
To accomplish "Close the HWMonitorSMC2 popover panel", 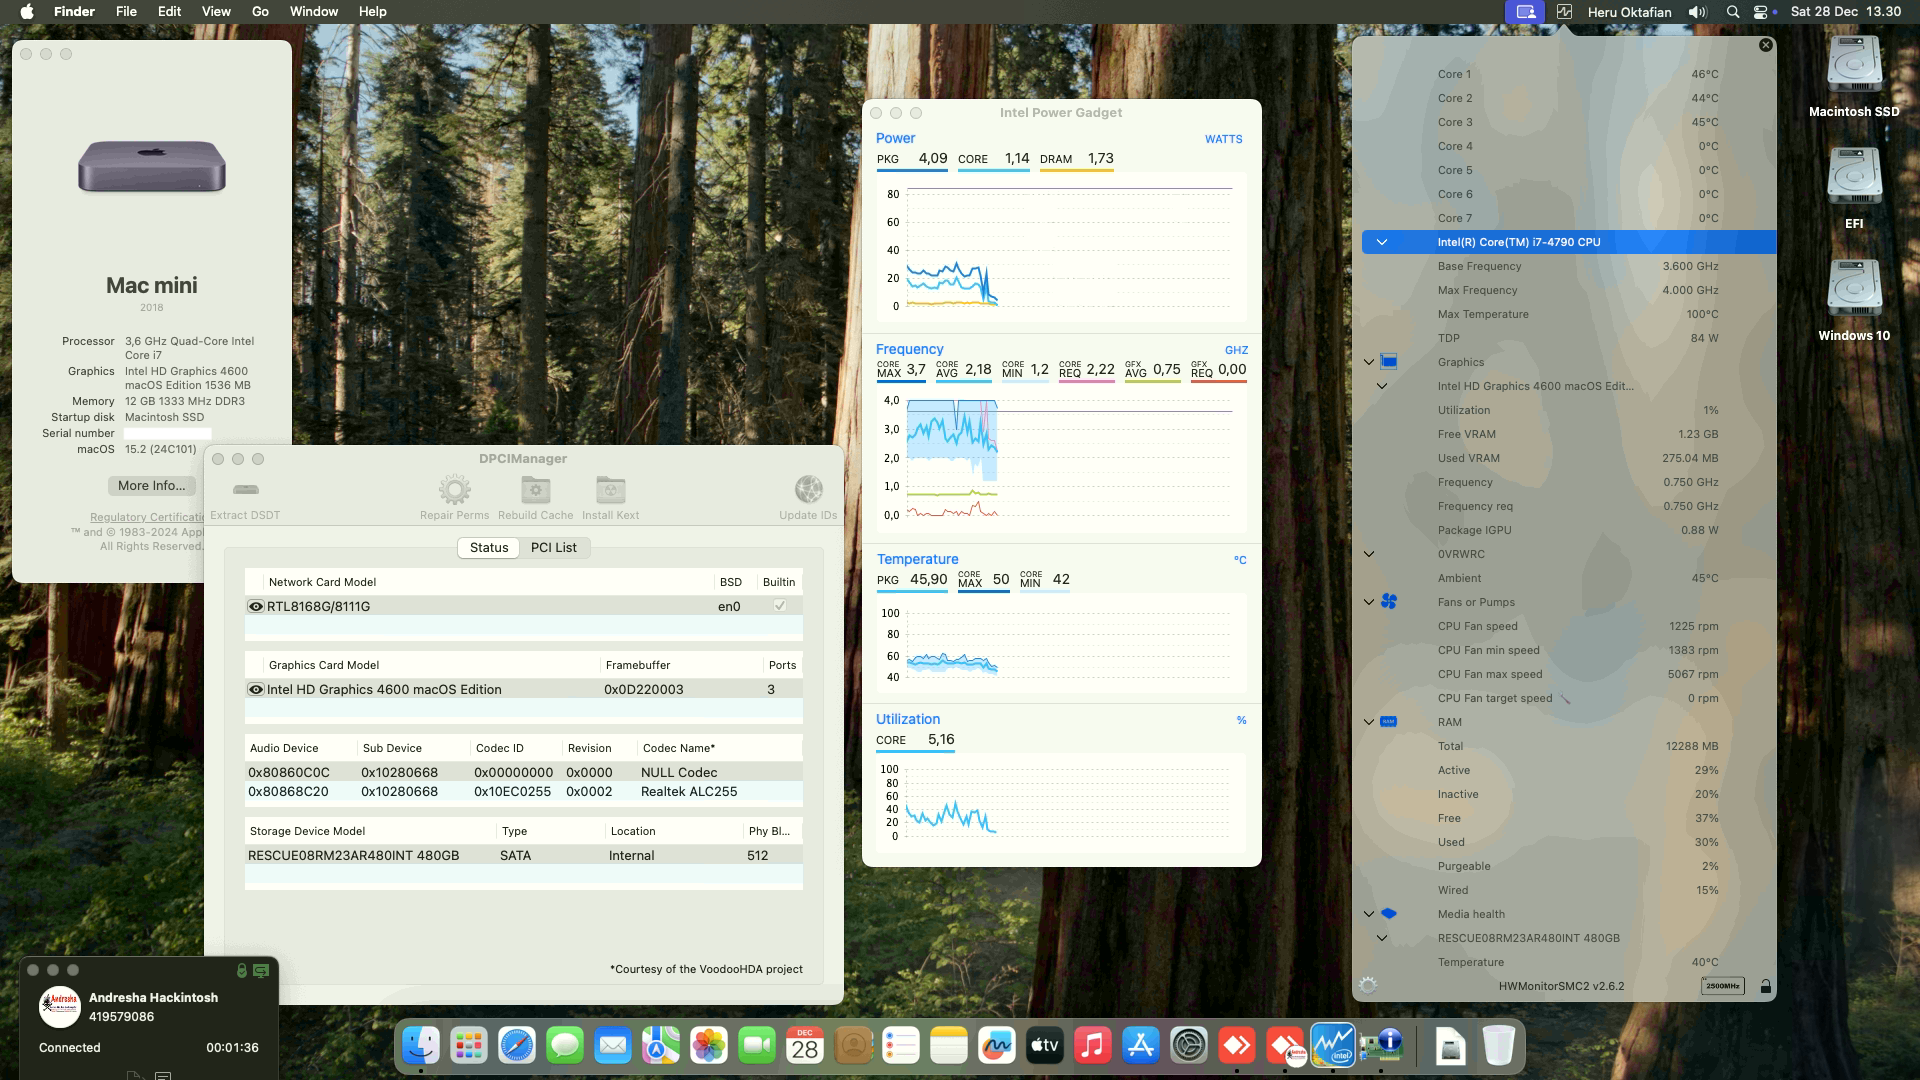I will 1765,45.
